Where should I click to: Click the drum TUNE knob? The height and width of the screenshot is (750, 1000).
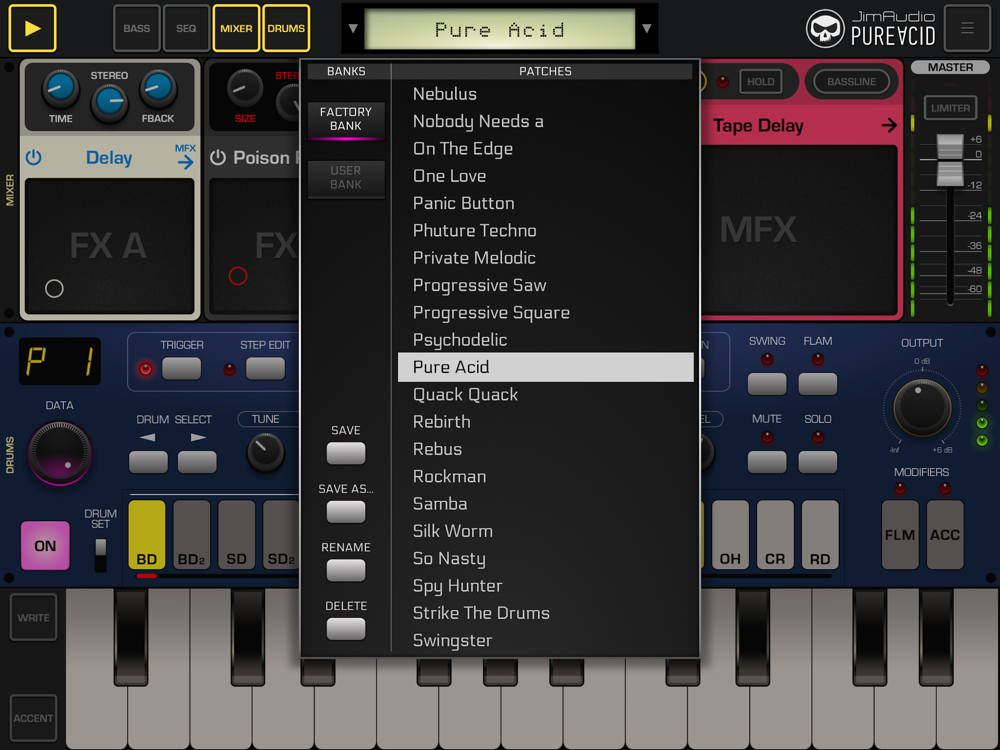(x=265, y=452)
